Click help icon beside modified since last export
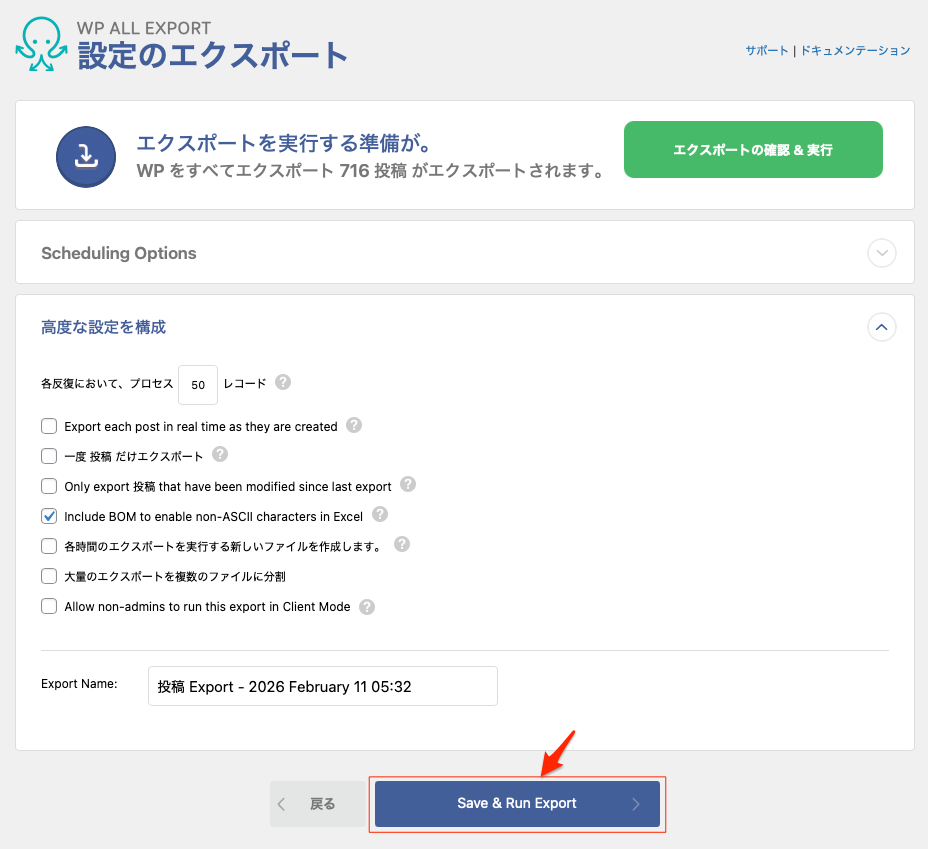The image size is (928, 849). [x=407, y=485]
